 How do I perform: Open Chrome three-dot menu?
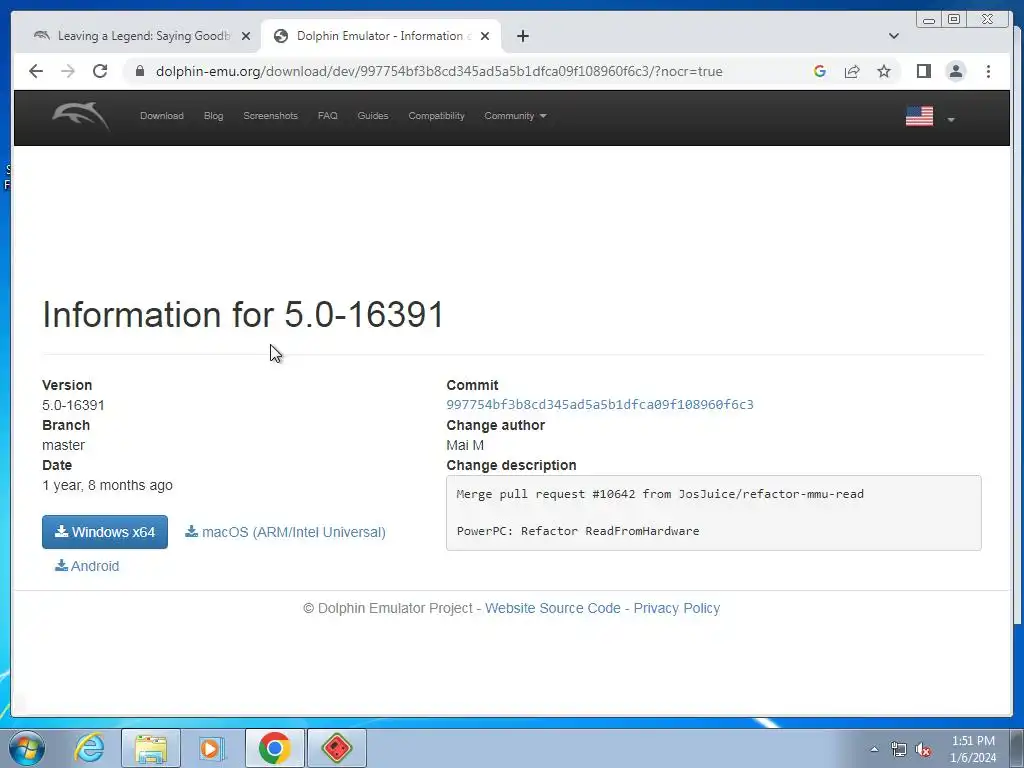point(988,71)
